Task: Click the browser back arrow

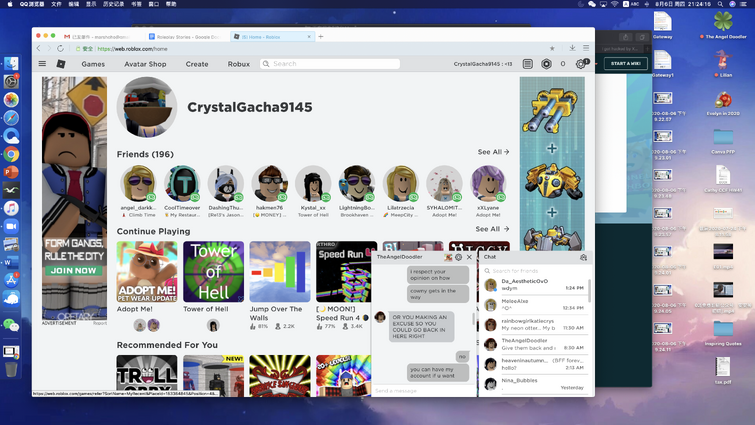Action: (39, 48)
